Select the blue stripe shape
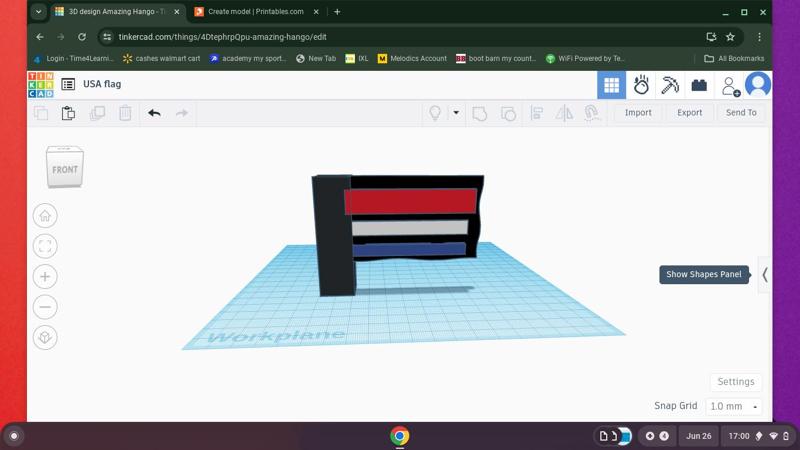Screen dimensions: 800x450 [409, 249]
